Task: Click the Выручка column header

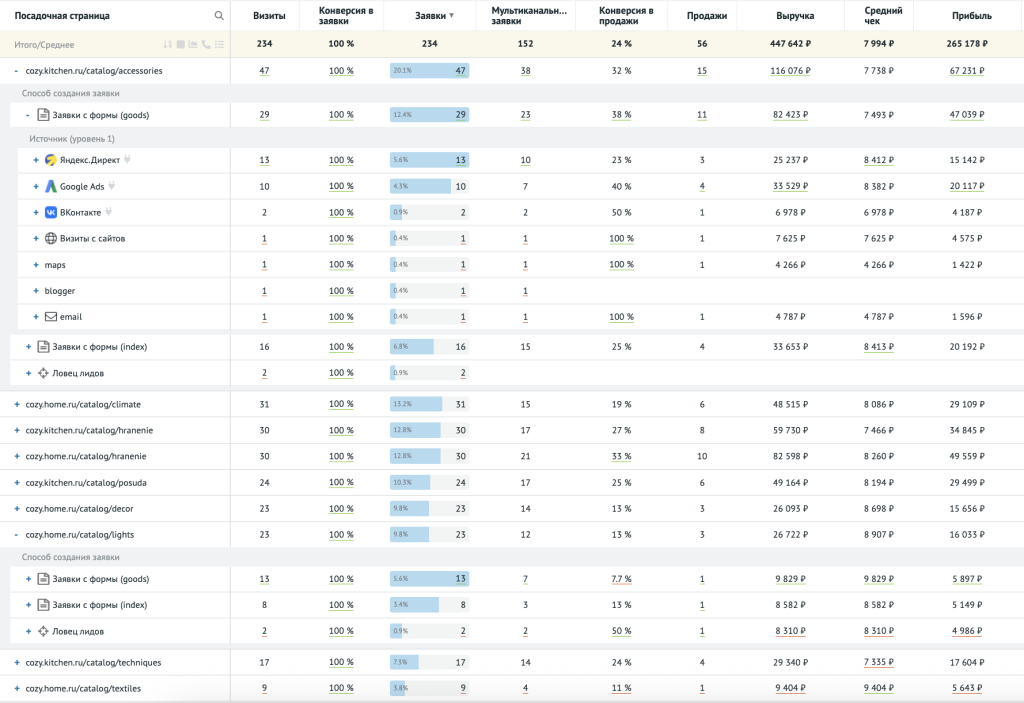Action: coord(795,16)
